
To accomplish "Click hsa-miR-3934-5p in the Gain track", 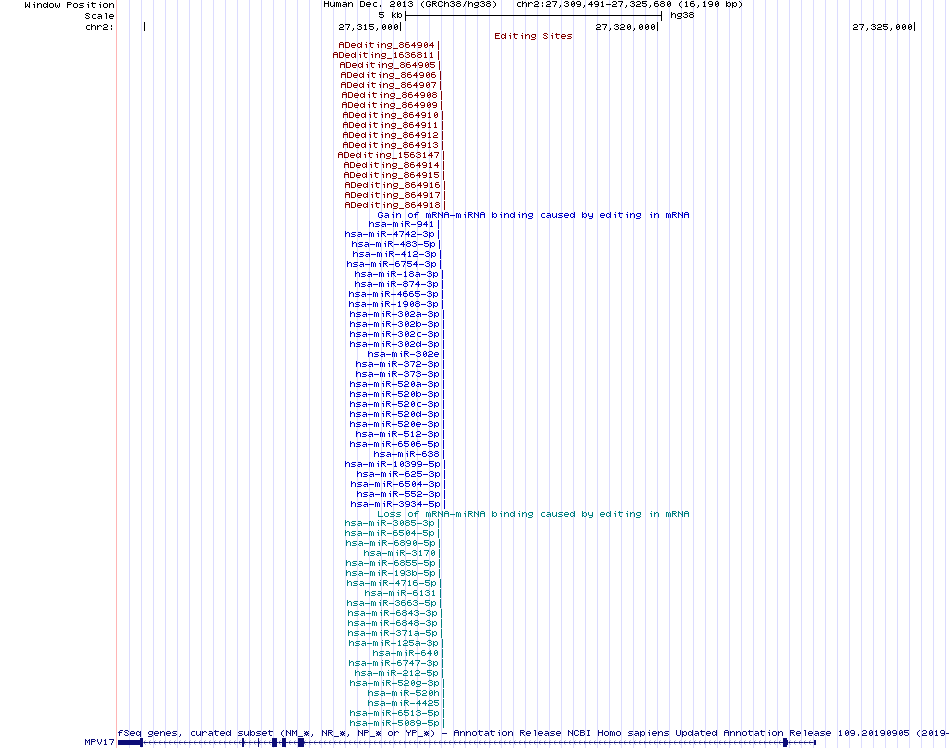I will [396, 504].
